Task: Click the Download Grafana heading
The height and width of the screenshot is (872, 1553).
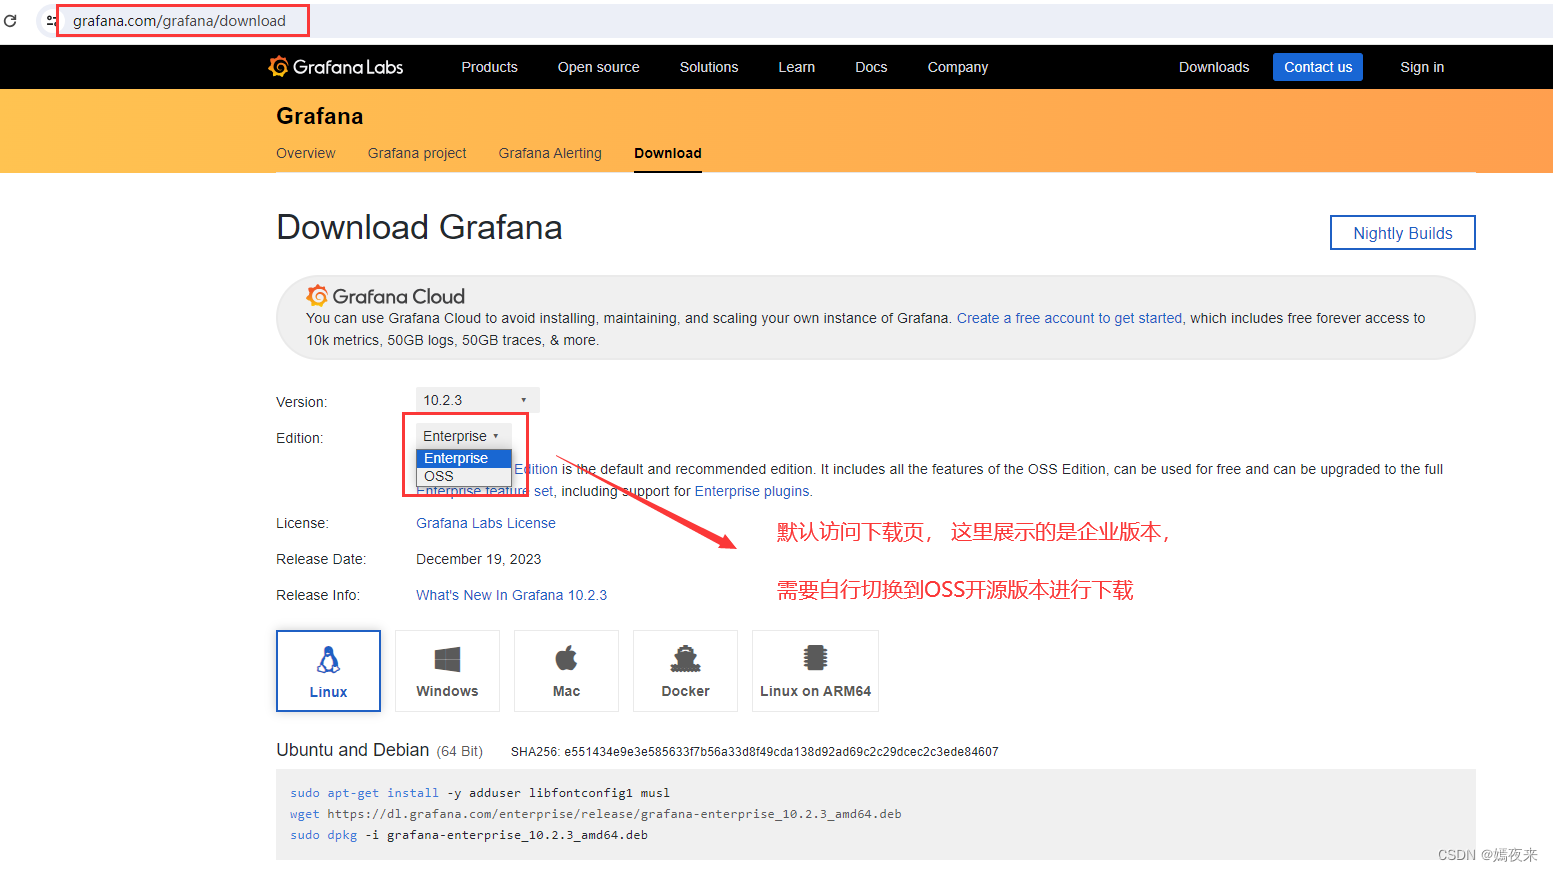Action: click(x=419, y=227)
